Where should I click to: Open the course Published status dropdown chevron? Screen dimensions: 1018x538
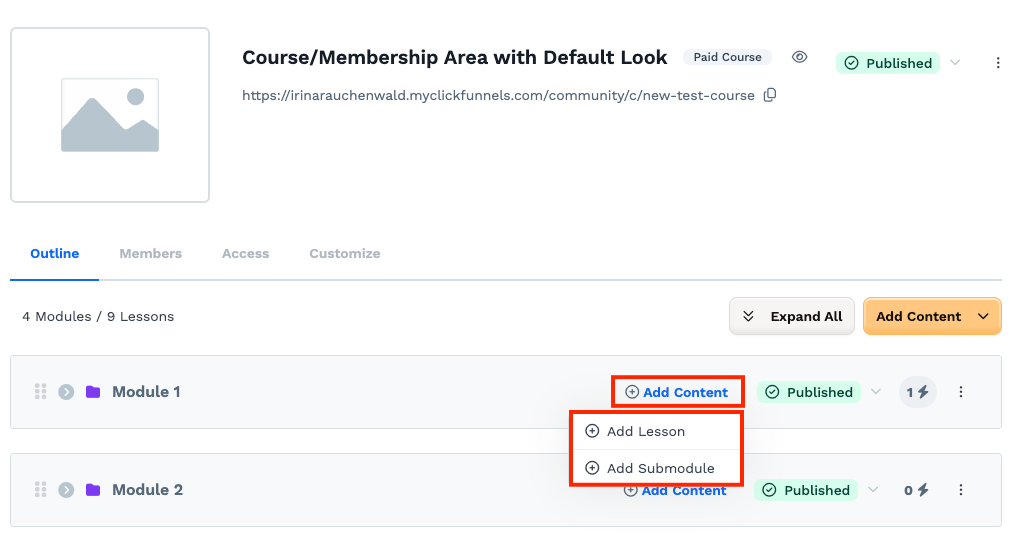pyautogui.click(x=955, y=63)
